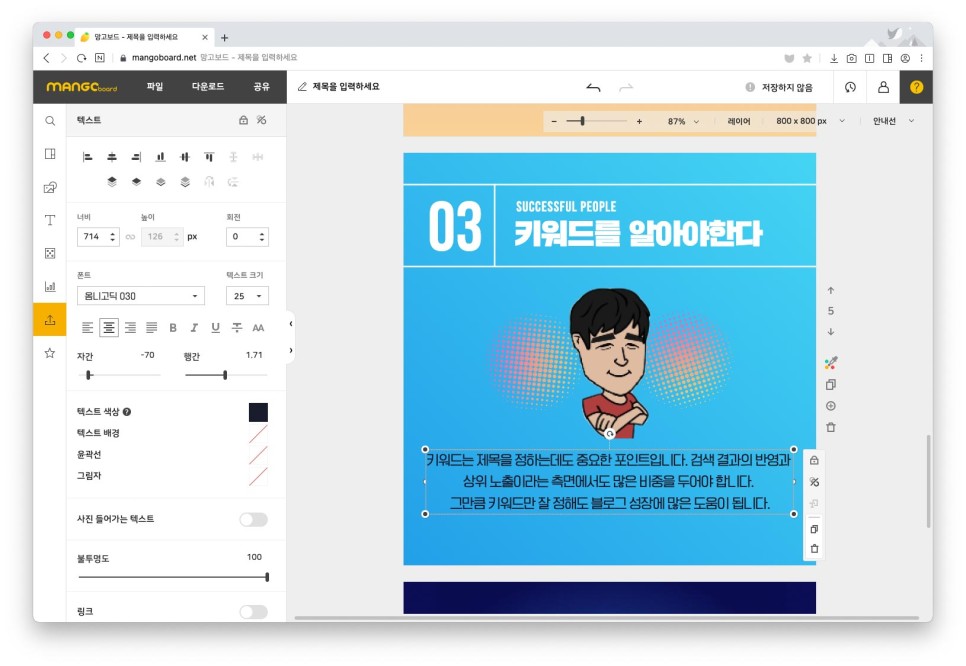Open the 레이어 panel button
The width and height of the screenshot is (966, 666).
[738, 121]
